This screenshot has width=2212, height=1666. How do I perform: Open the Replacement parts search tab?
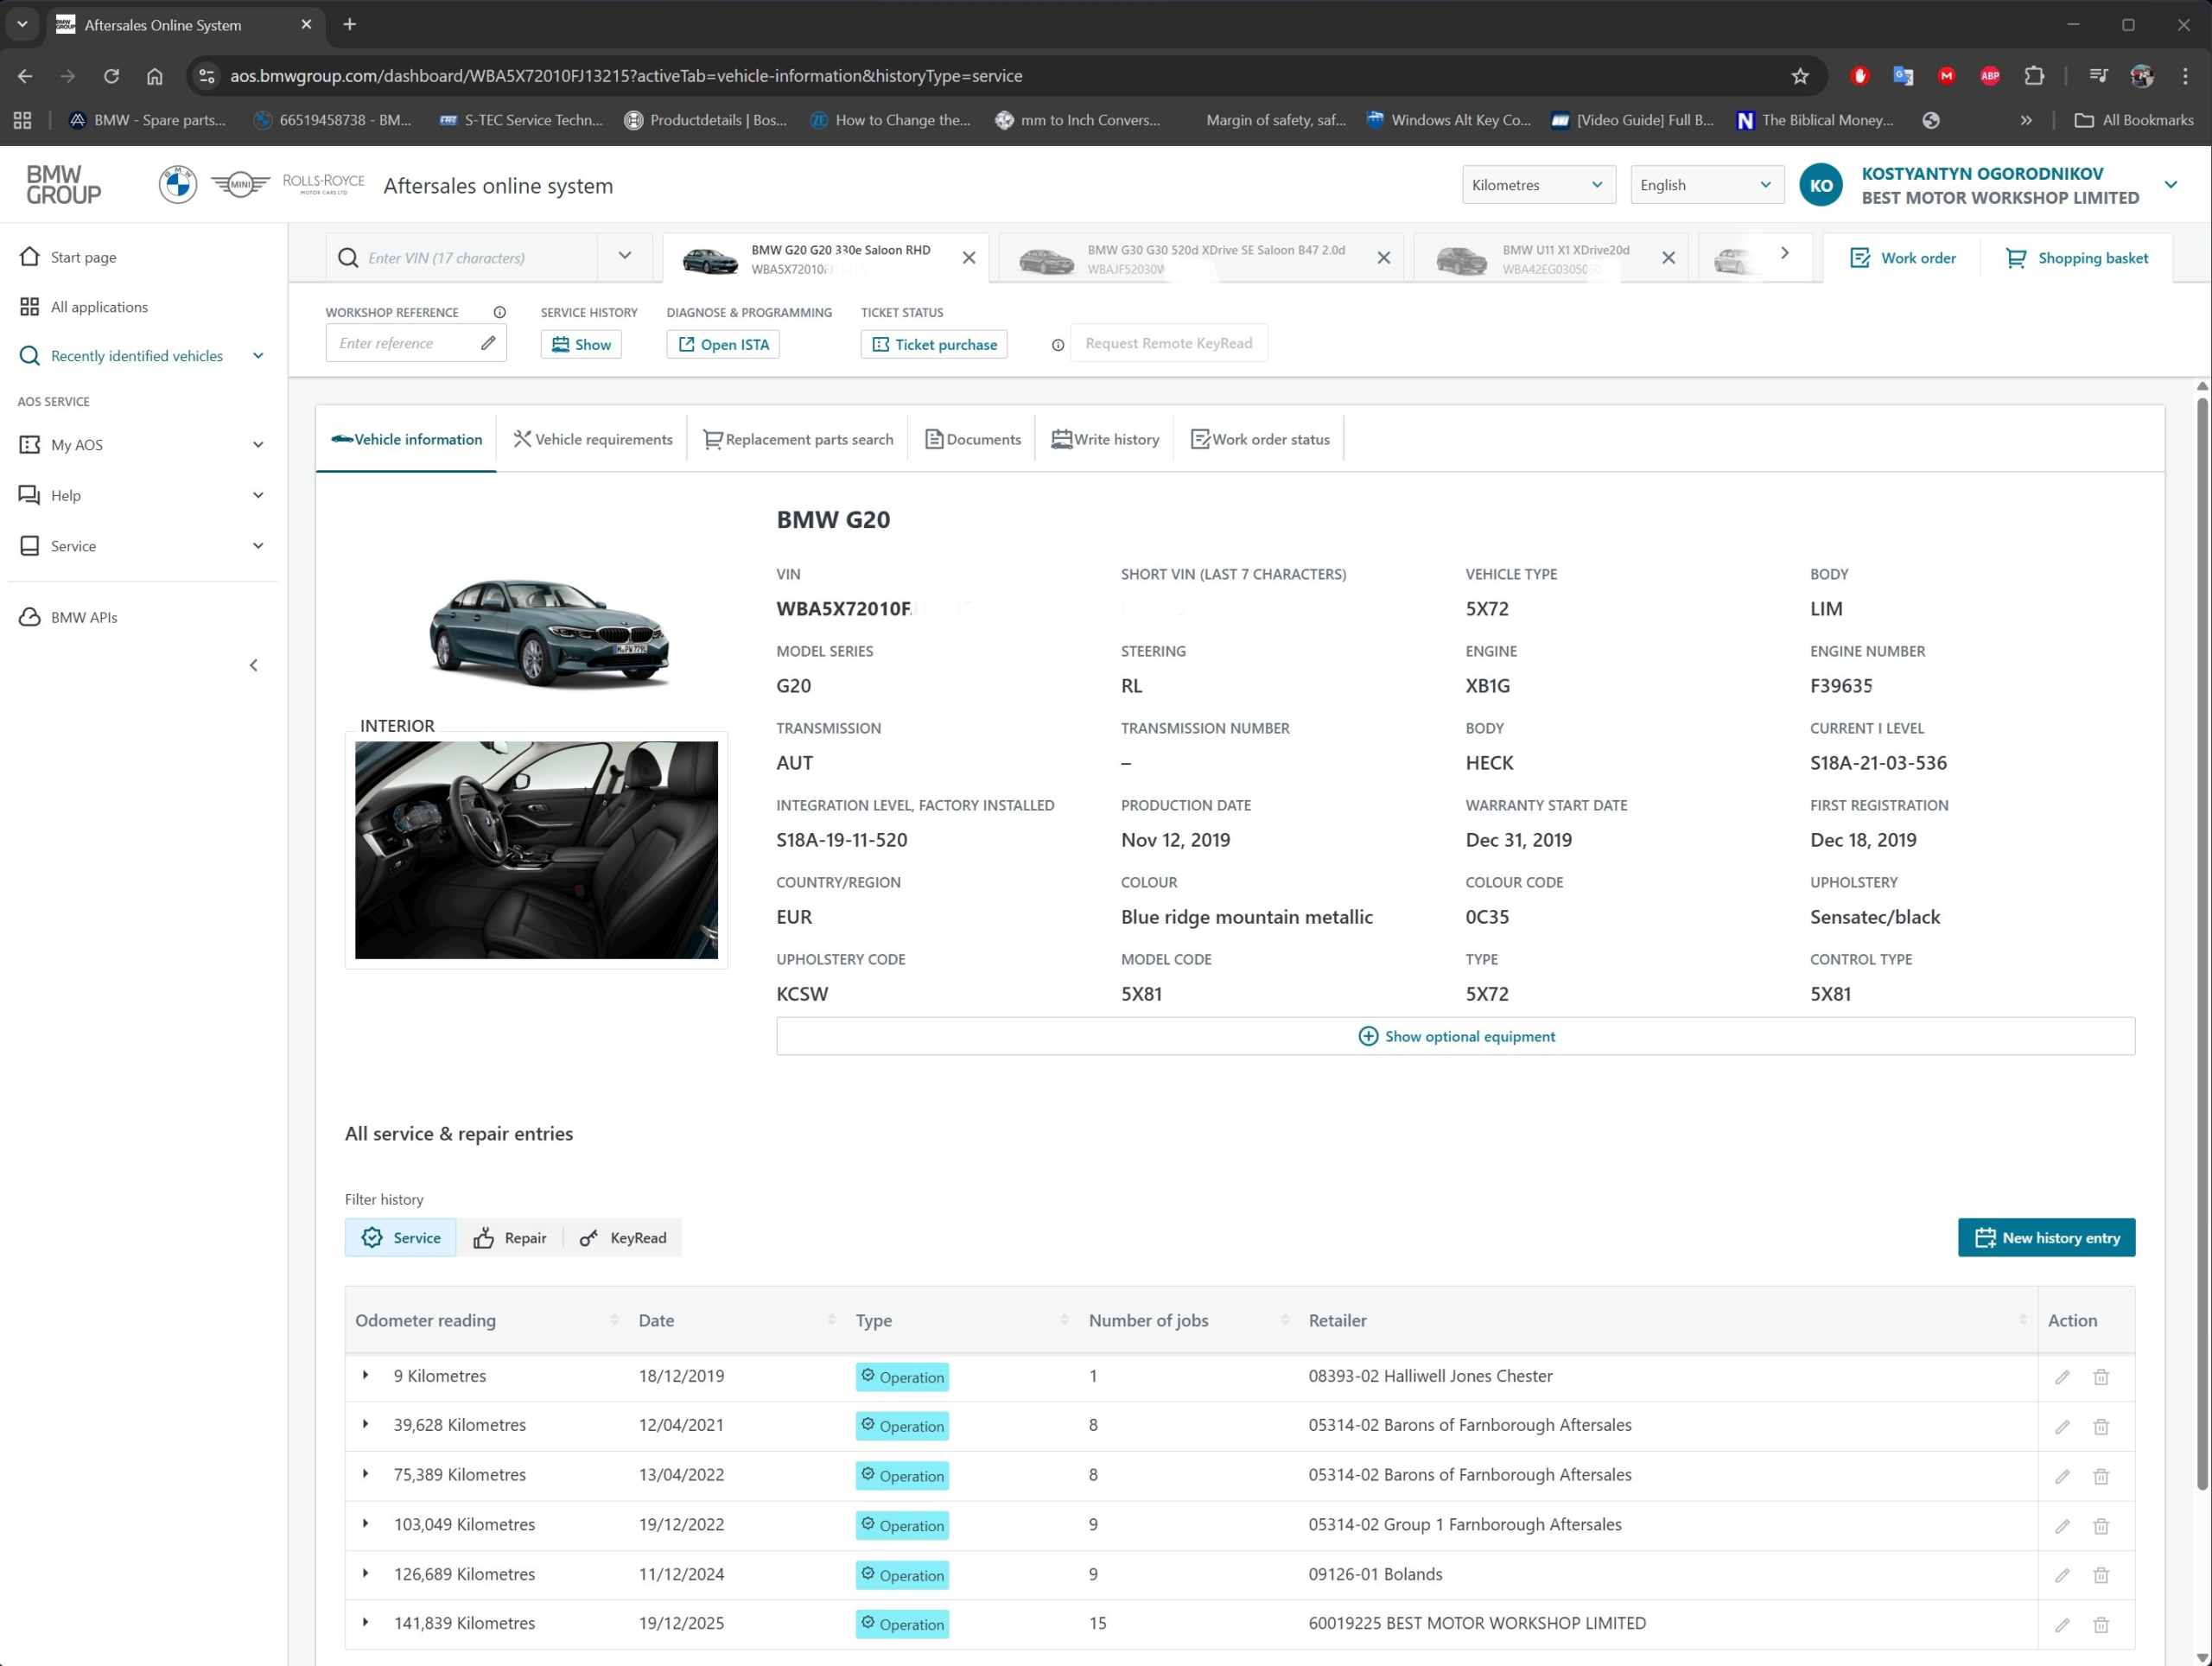pyautogui.click(x=798, y=439)
